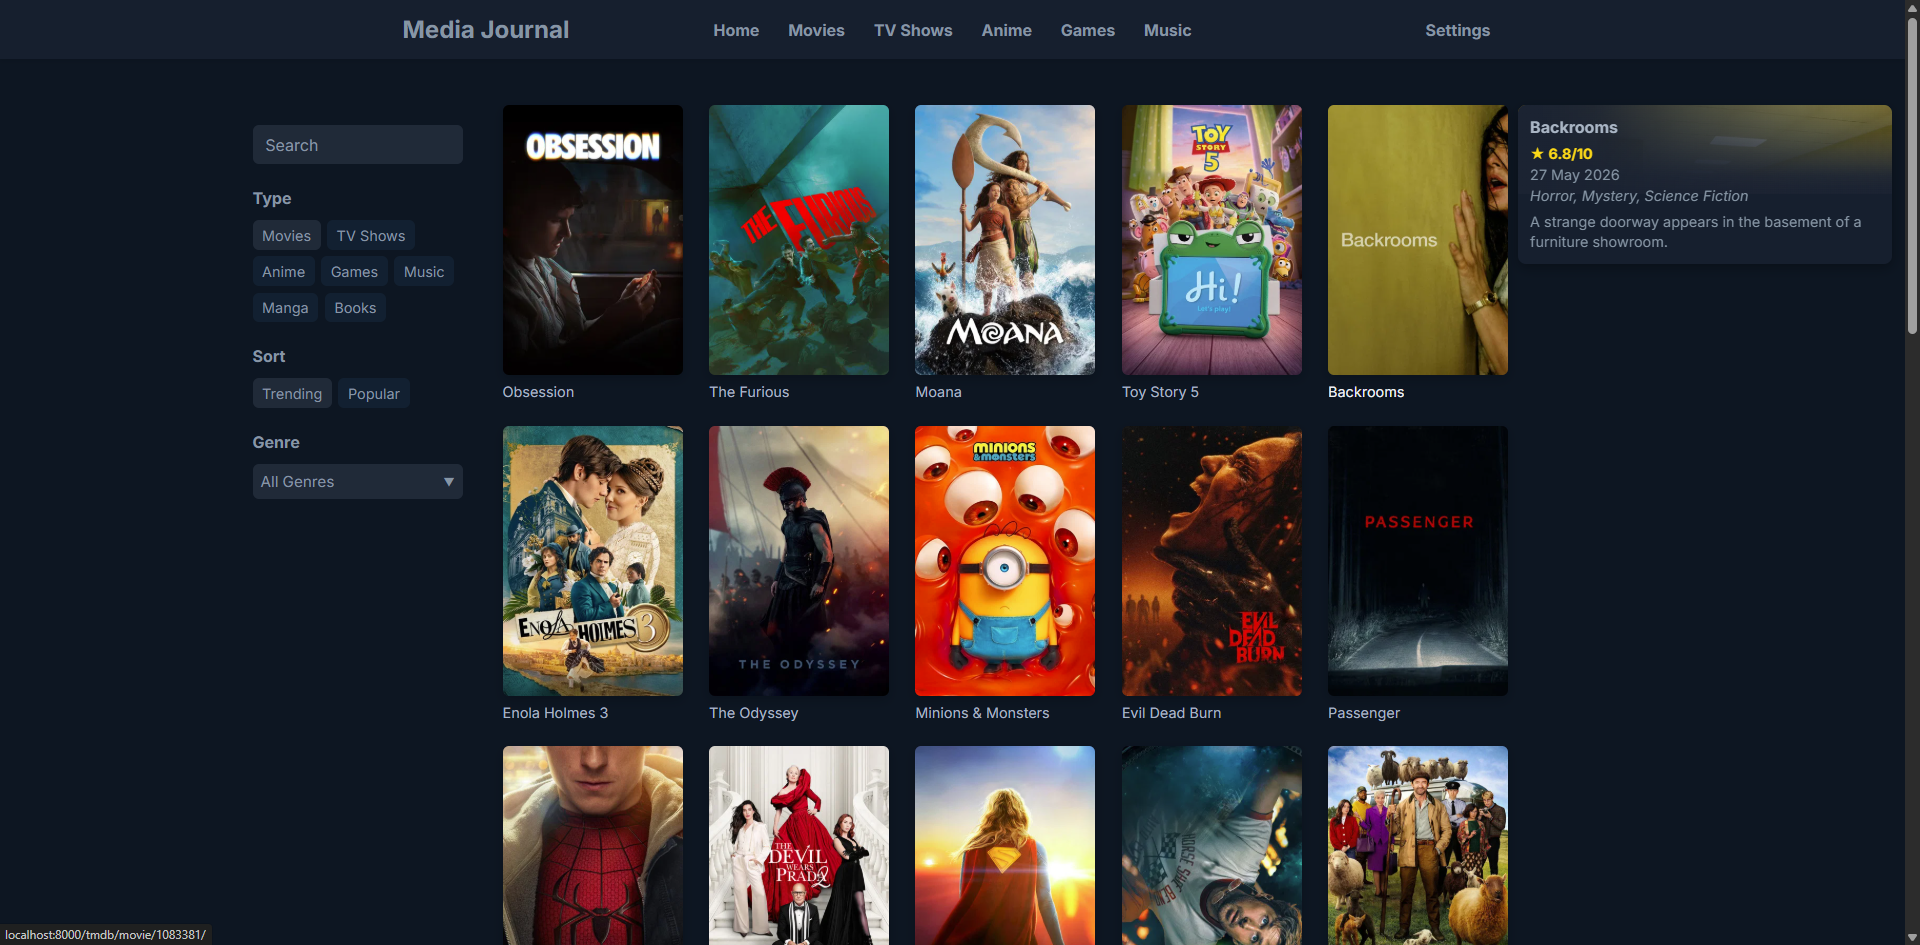Toggle the Movies type filter
1920x945 pixels.
286,236
